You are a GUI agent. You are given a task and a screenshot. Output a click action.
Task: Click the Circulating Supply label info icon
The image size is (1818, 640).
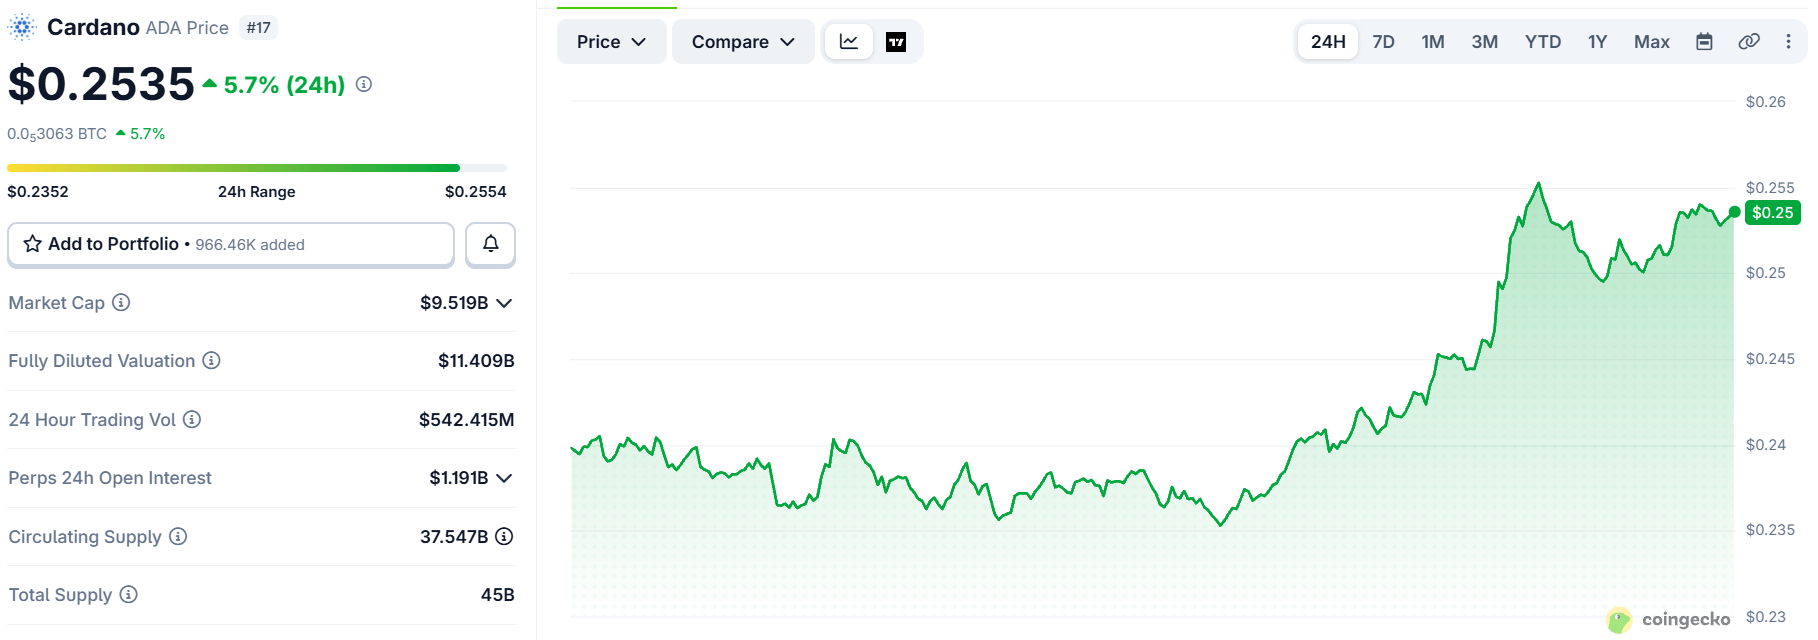tap(178, 536)
